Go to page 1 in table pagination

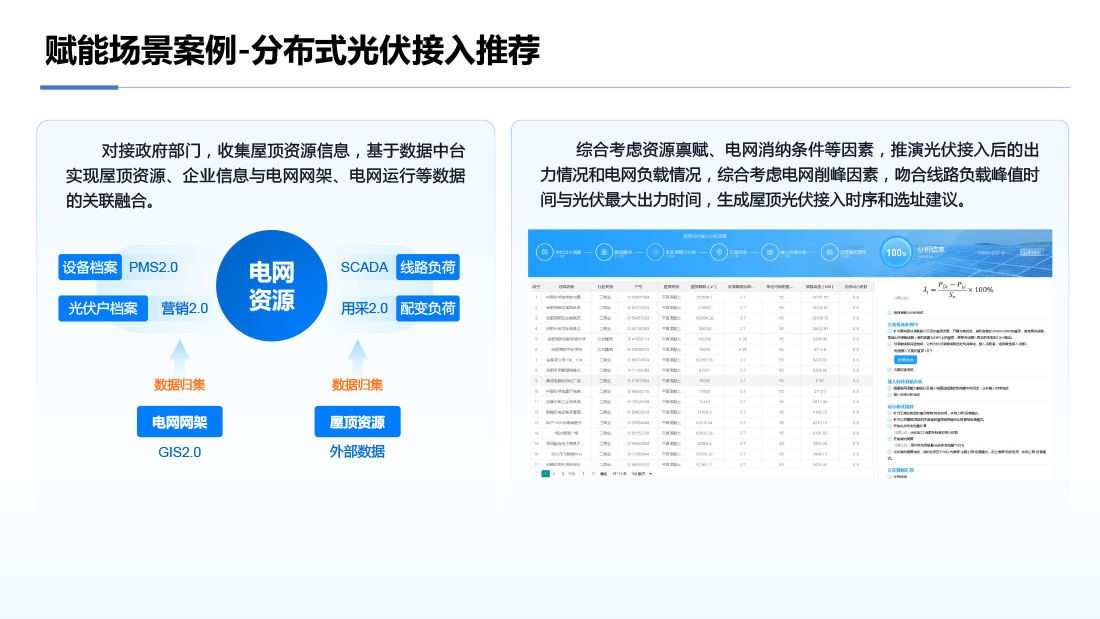click(545, 473)
